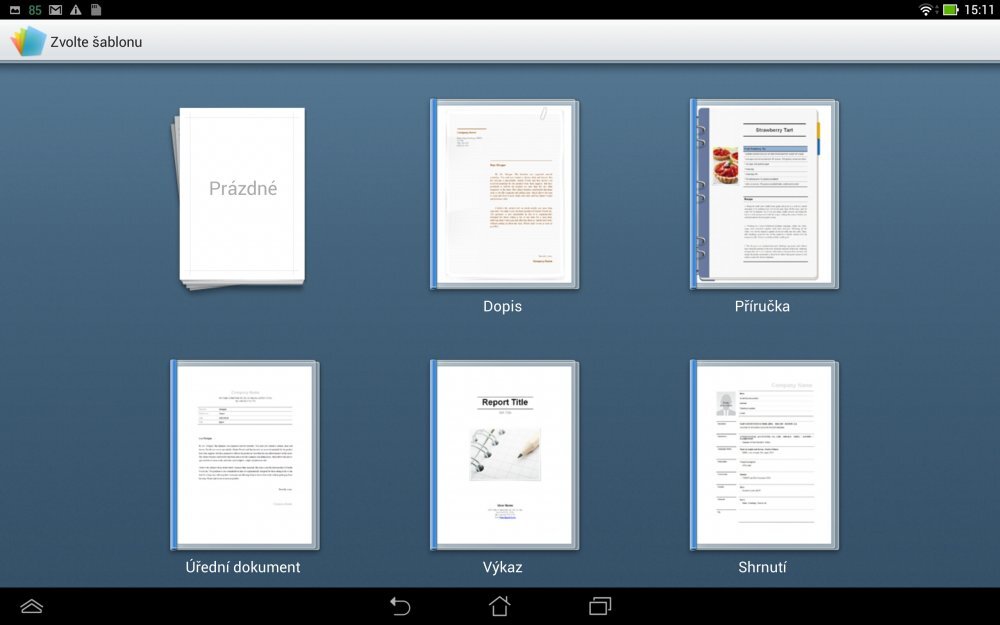
Task: Choose the Strawberry Tart Příručka thumbnail
Action: pyautogui.click(x=763, y=194)
